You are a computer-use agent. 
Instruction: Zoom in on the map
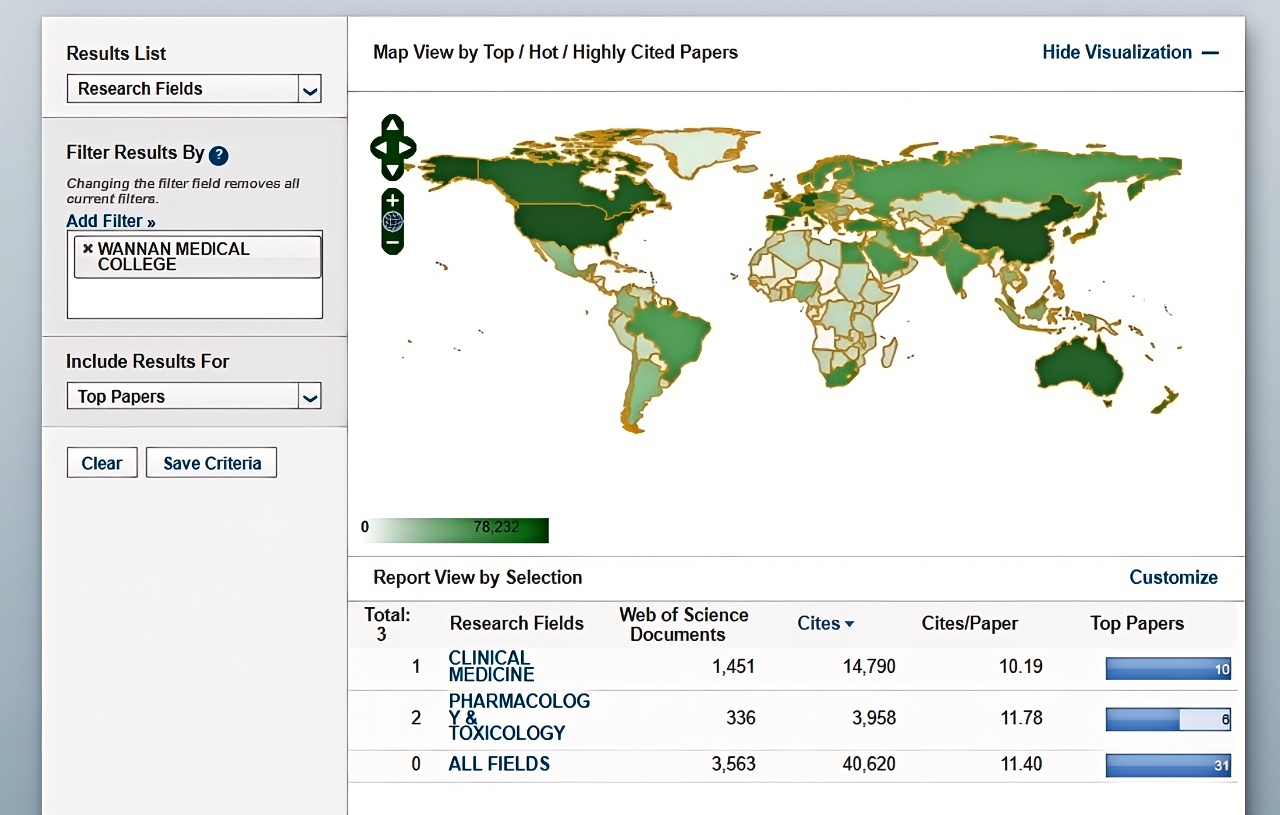(393, 201)
